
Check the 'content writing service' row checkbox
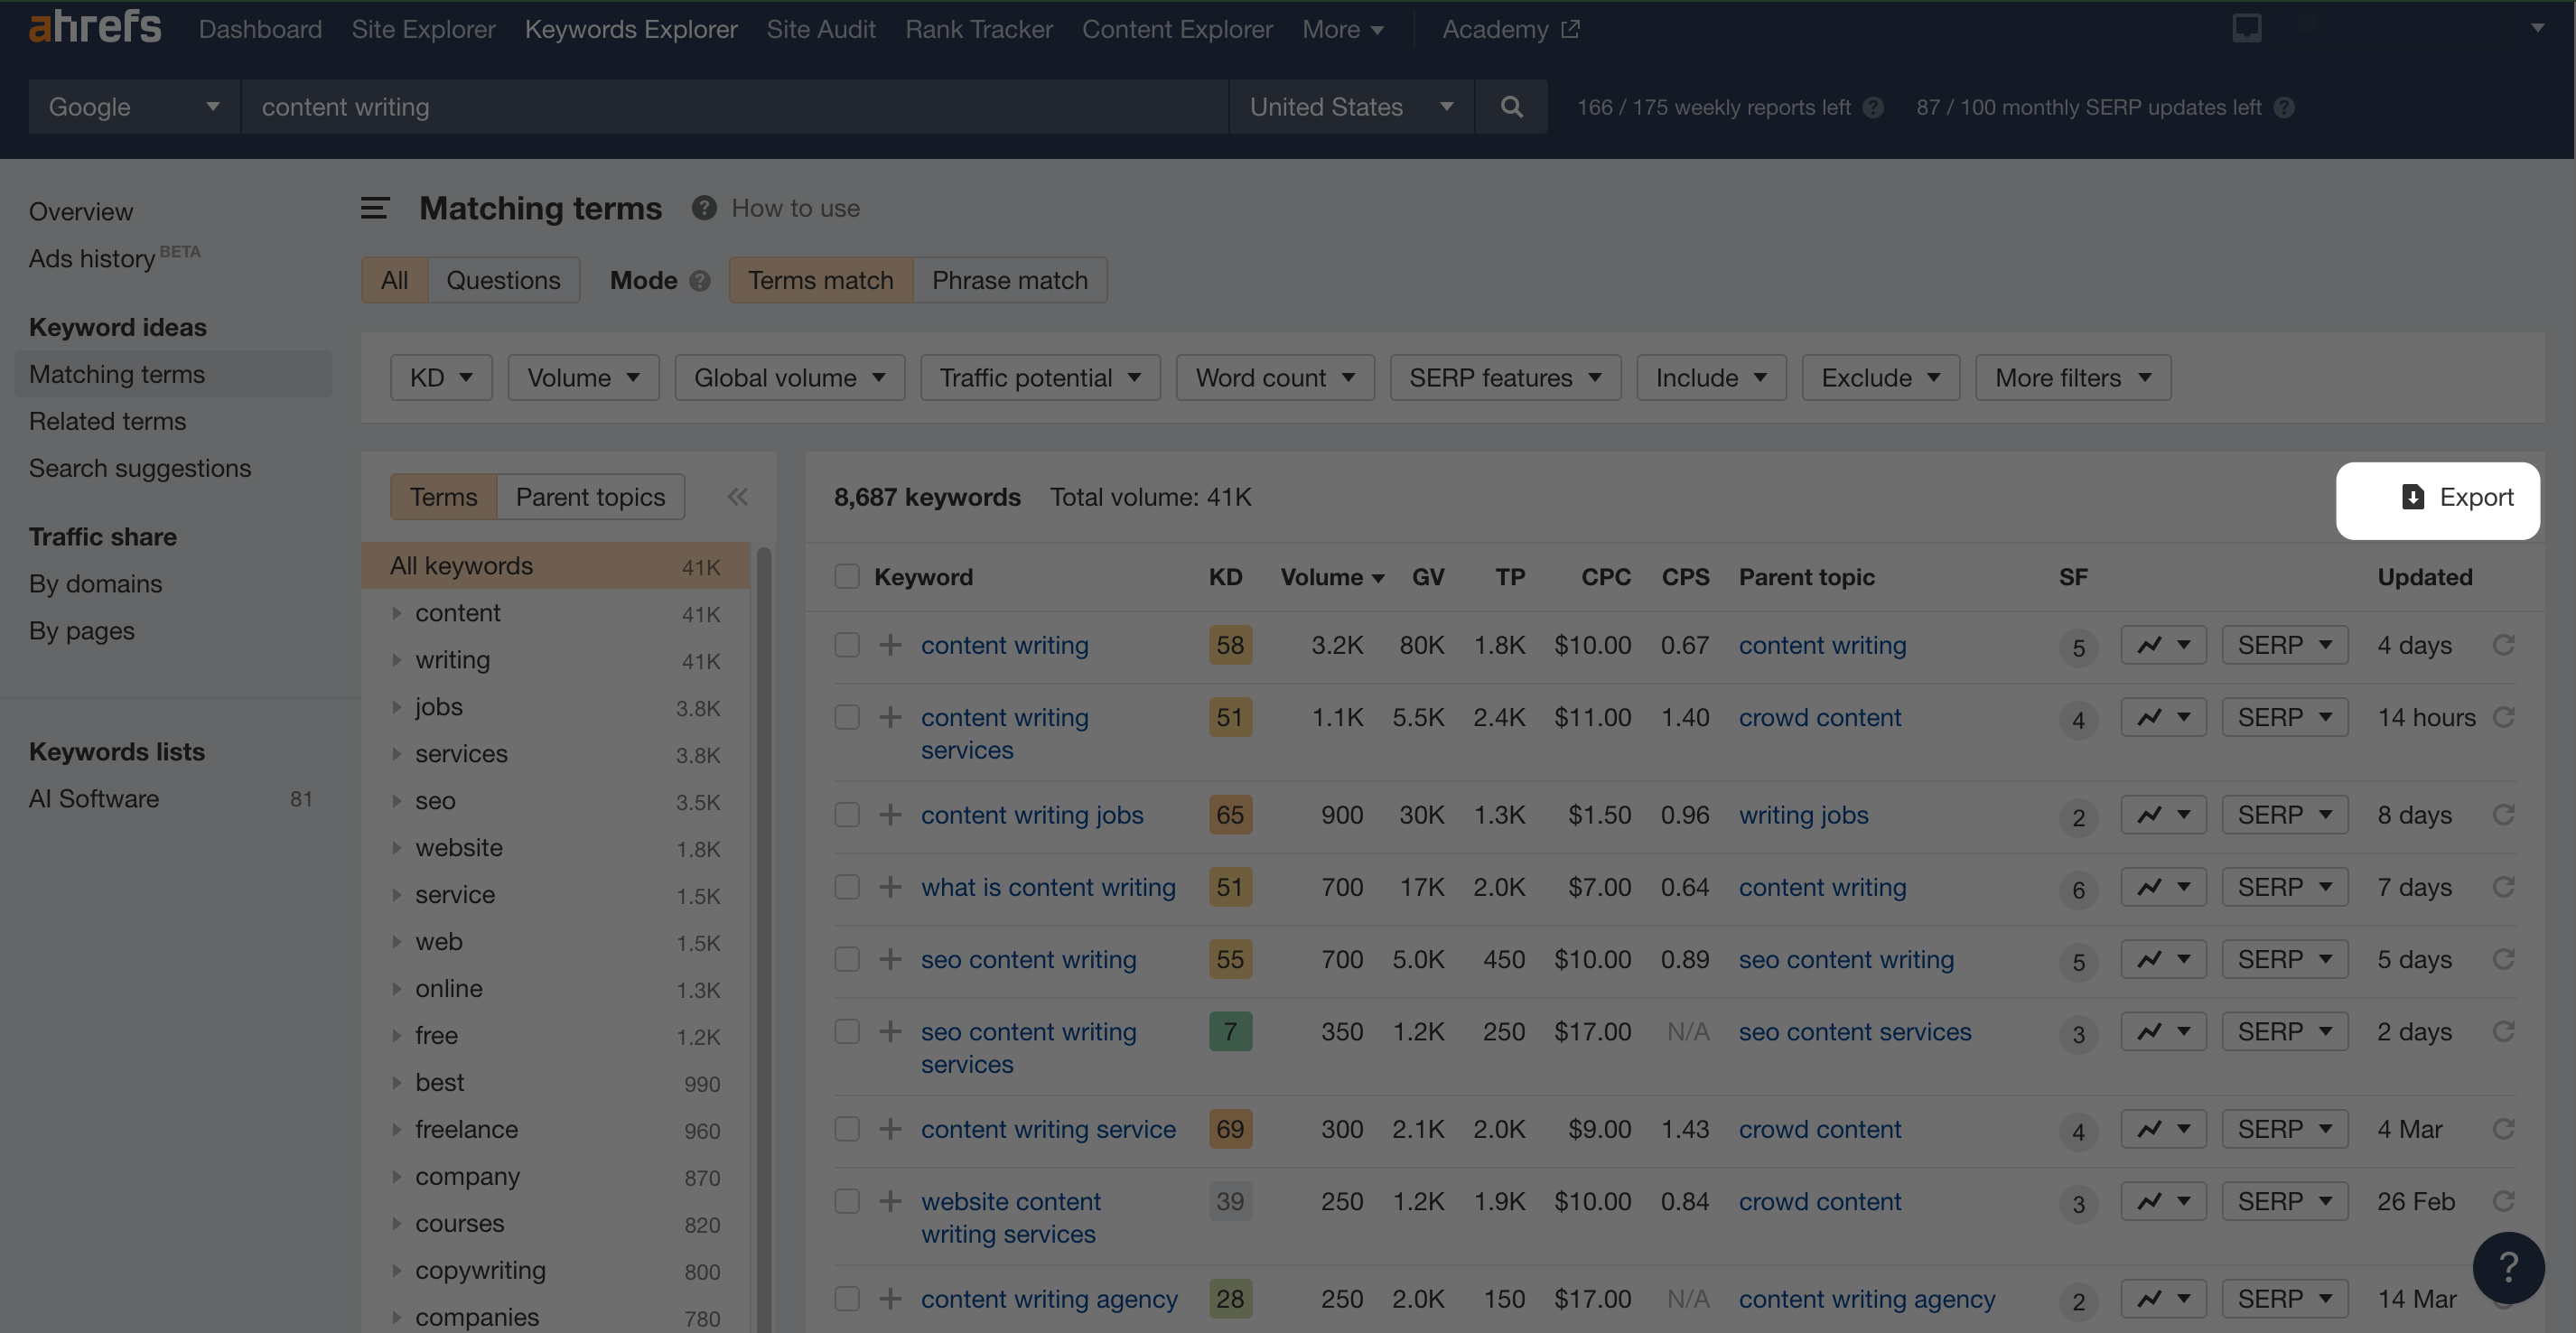(x=847, y=1129)
